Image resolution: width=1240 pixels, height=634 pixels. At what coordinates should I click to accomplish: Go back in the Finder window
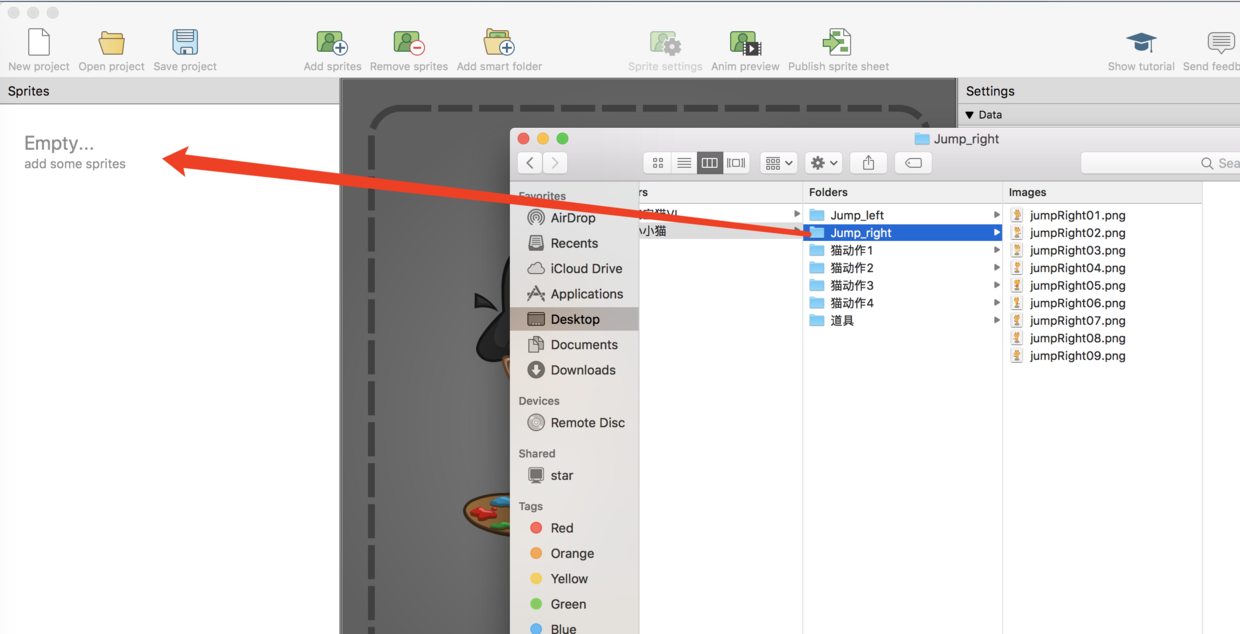pyautogui.click(x=530, y=163)
